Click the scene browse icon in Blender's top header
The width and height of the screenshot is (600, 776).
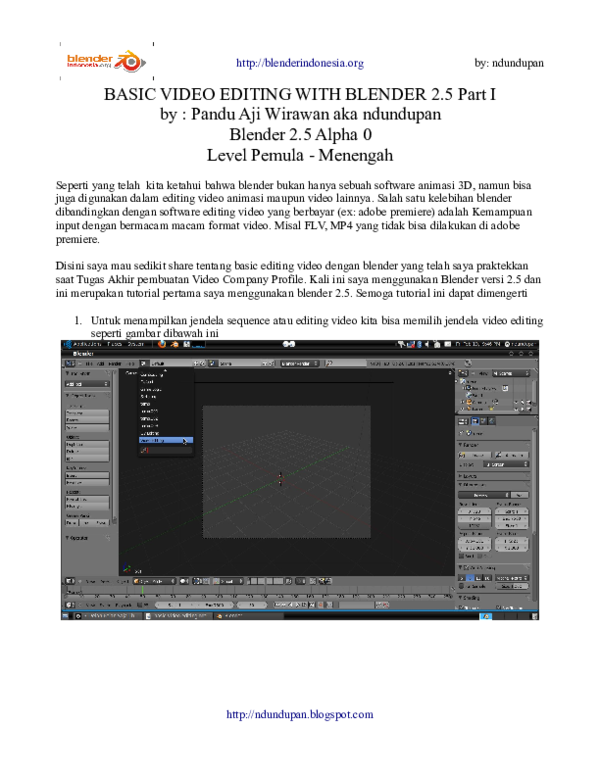pos(212,363)
